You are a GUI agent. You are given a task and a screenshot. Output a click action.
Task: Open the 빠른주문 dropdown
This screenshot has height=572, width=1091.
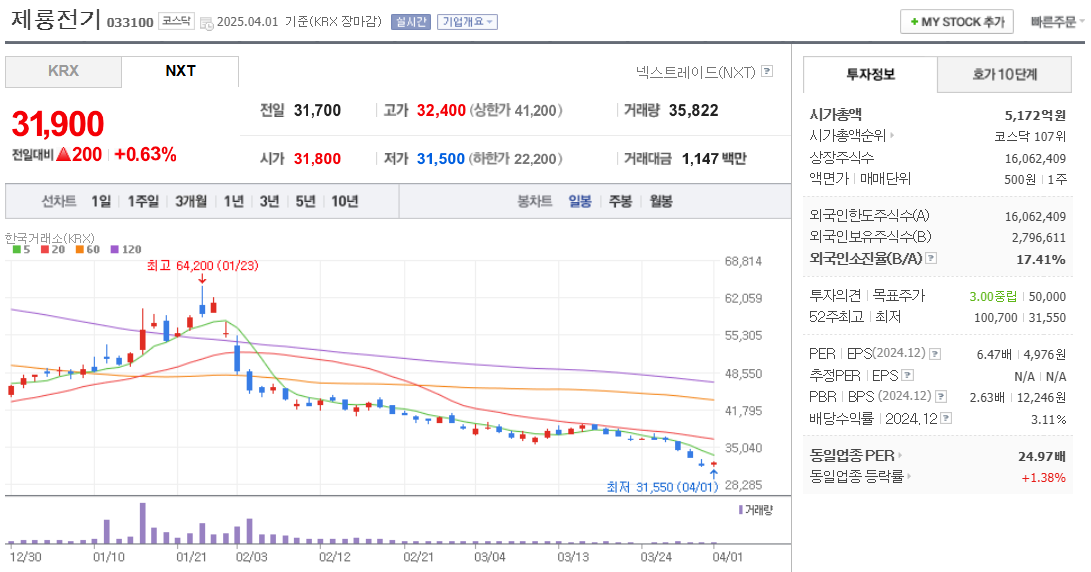[x=1057, y=22]
